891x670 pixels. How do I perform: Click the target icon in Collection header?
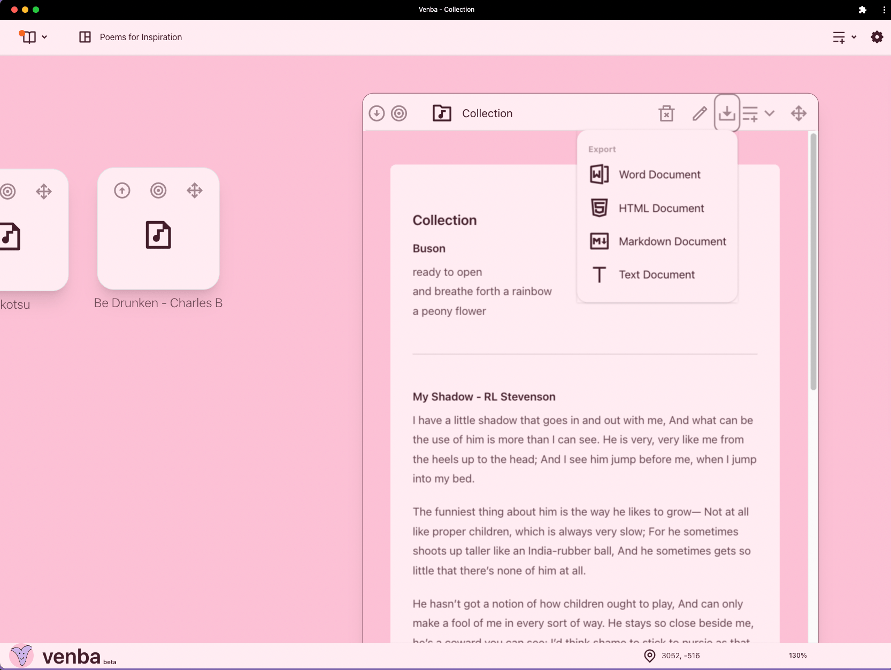click(399, 113)
